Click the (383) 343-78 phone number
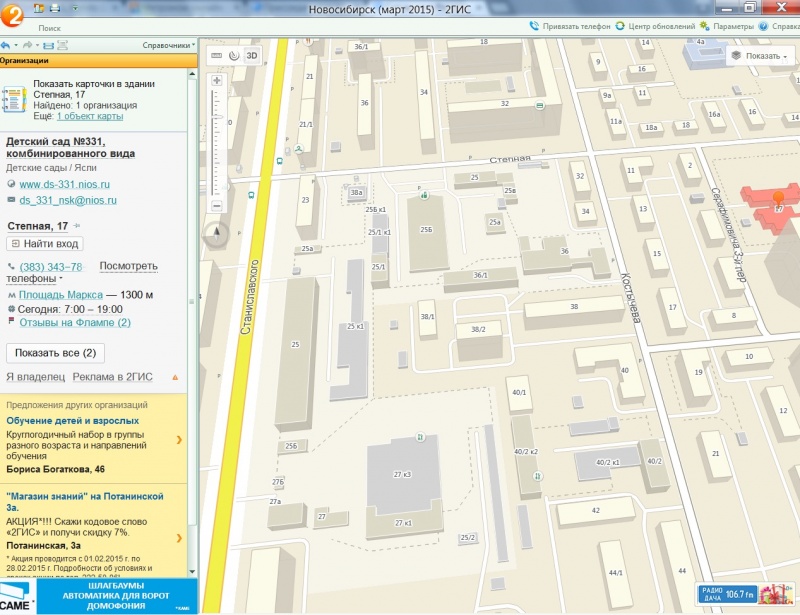The height and width of the screenshot is (615, 800). (51, 266)
